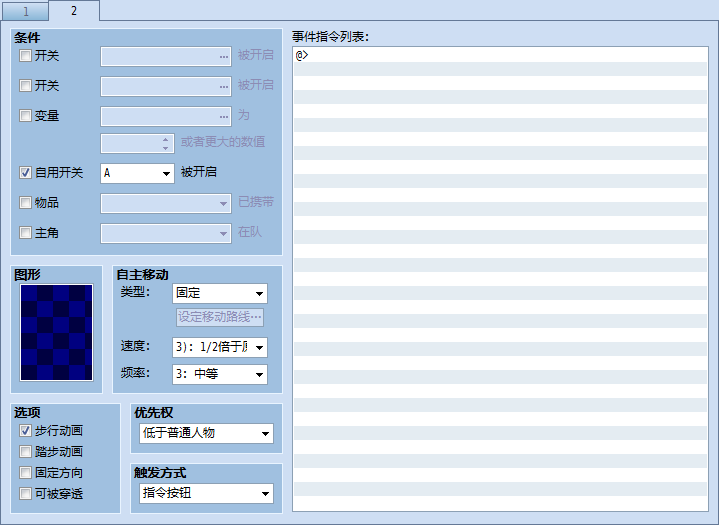Click the first 开关 switch selection field

[166, 56]
